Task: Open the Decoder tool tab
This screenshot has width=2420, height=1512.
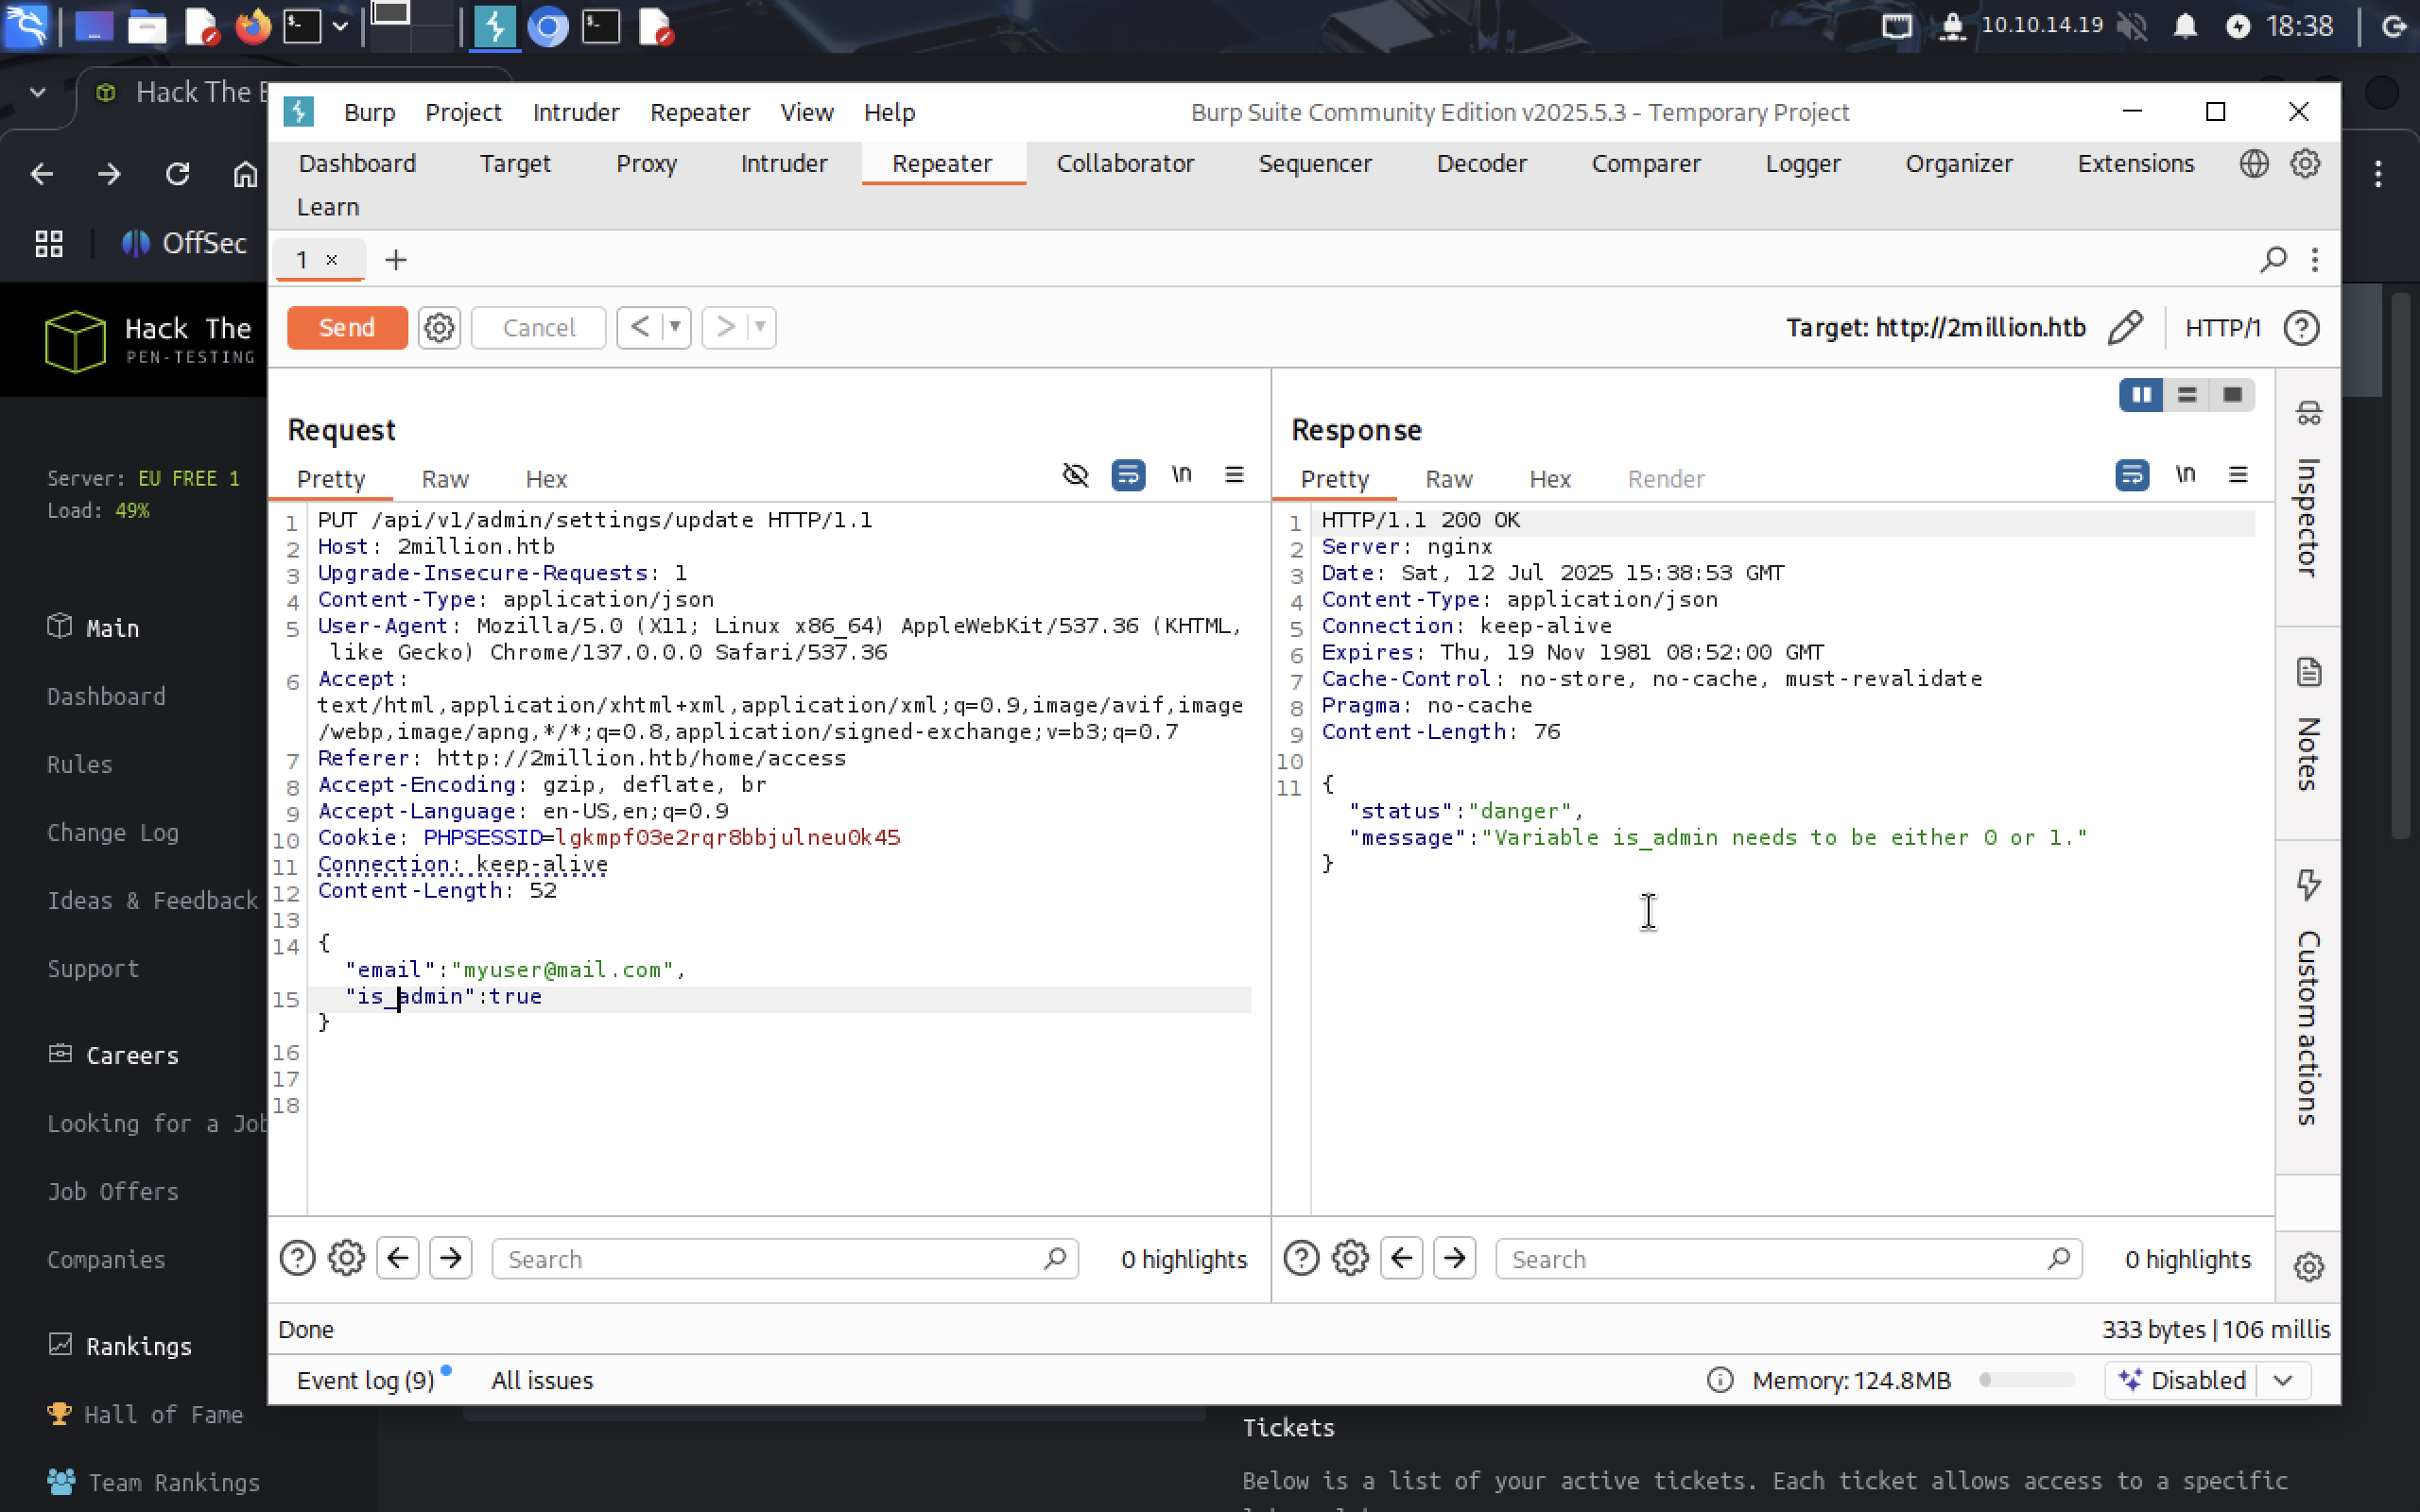Action: tap(1481, 163)
